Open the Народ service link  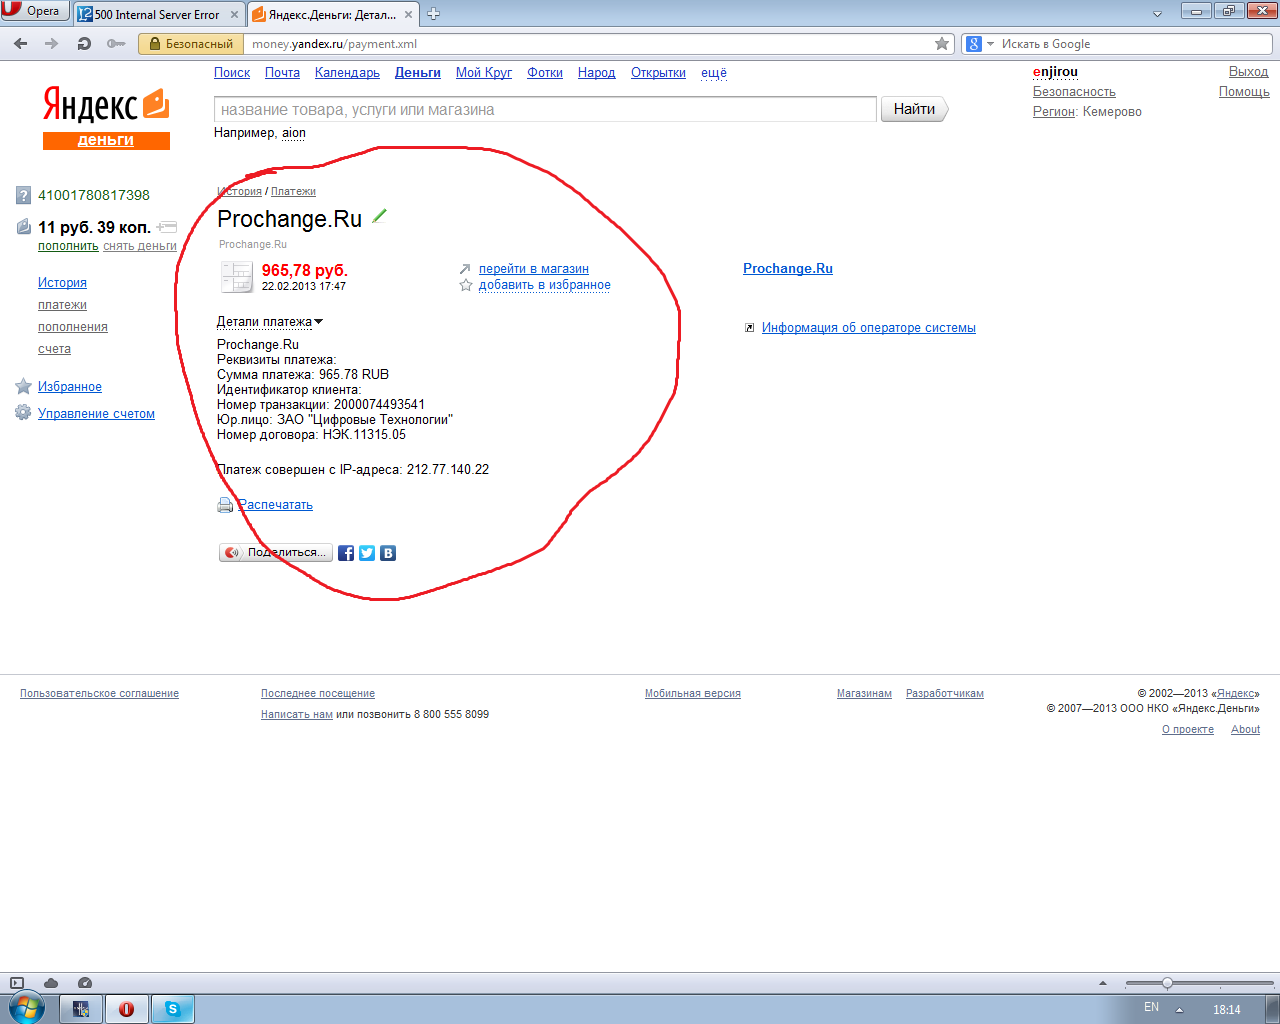pos(597,73)
